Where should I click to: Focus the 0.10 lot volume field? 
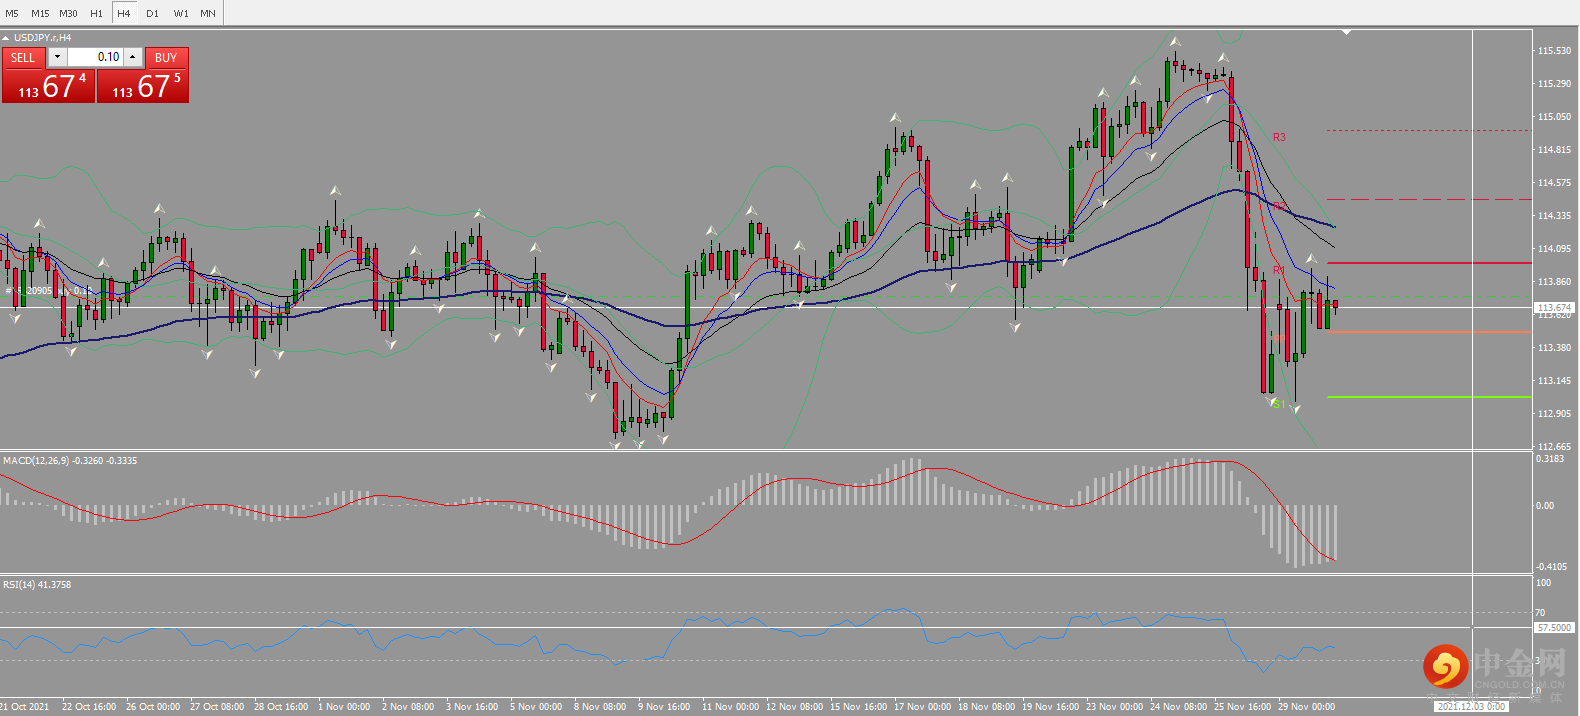tap(95, 57)
